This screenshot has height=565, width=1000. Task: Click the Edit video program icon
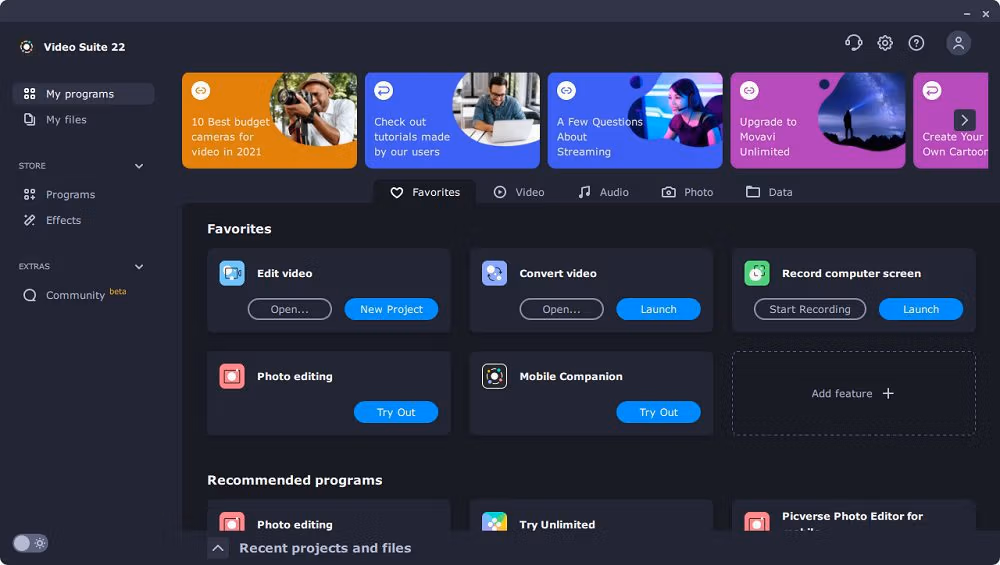click(x=232, y=273)
